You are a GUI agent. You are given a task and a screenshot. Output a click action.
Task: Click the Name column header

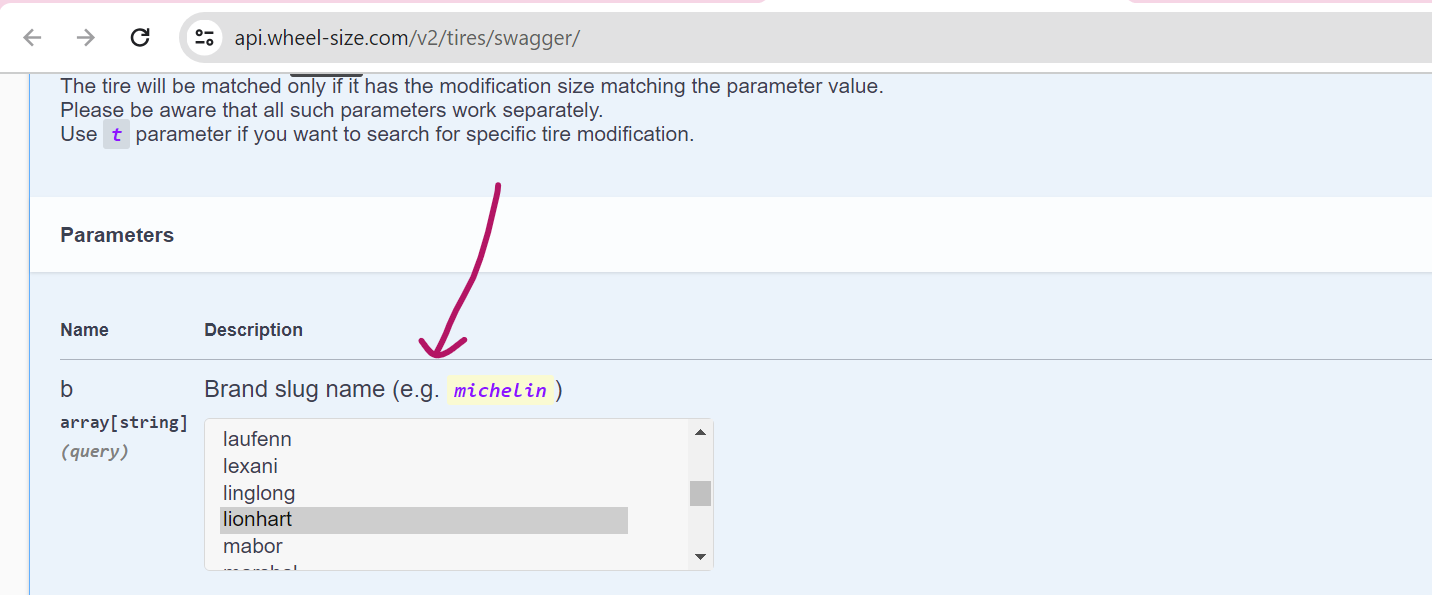pos(84,330)
